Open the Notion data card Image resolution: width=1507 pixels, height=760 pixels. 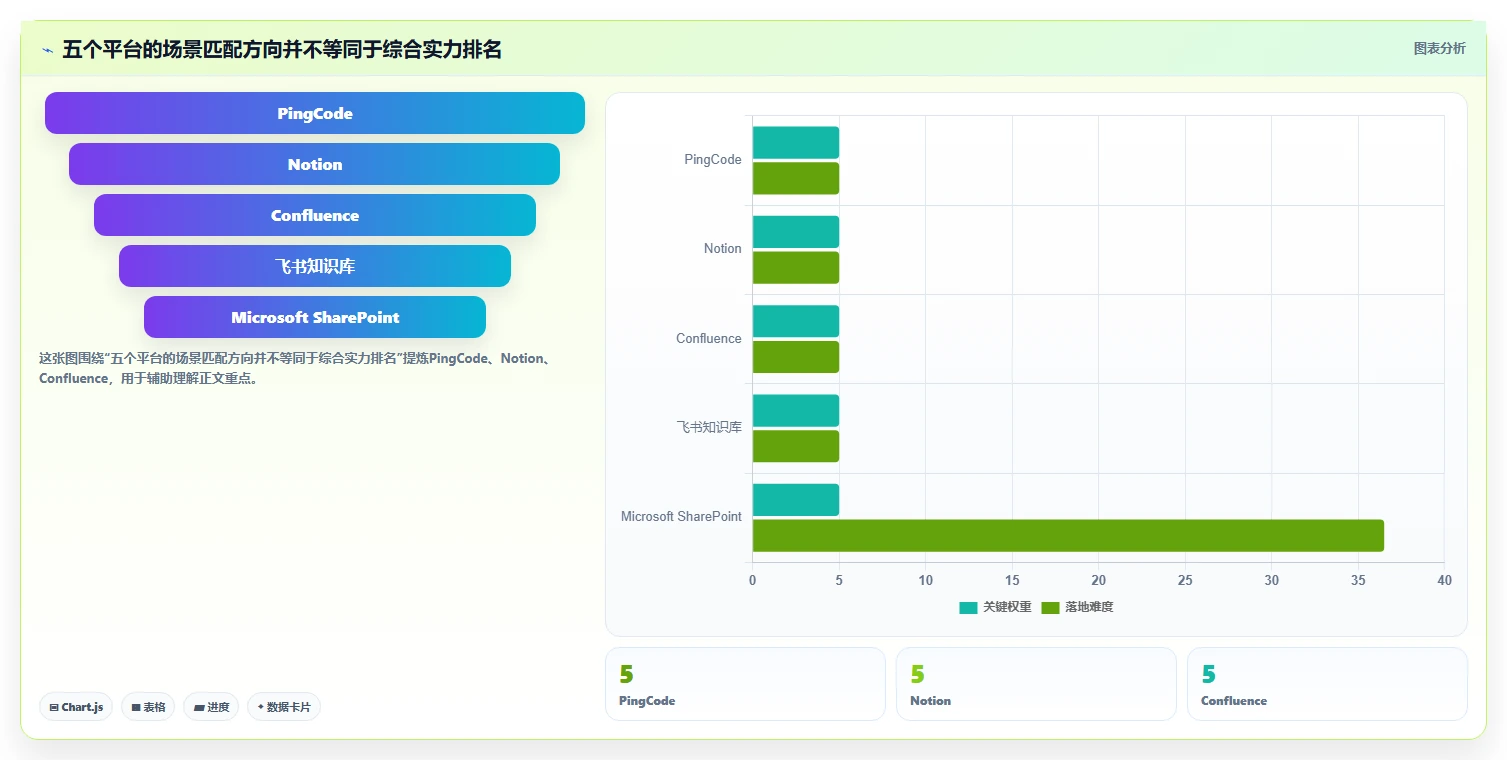(1036, 684)
